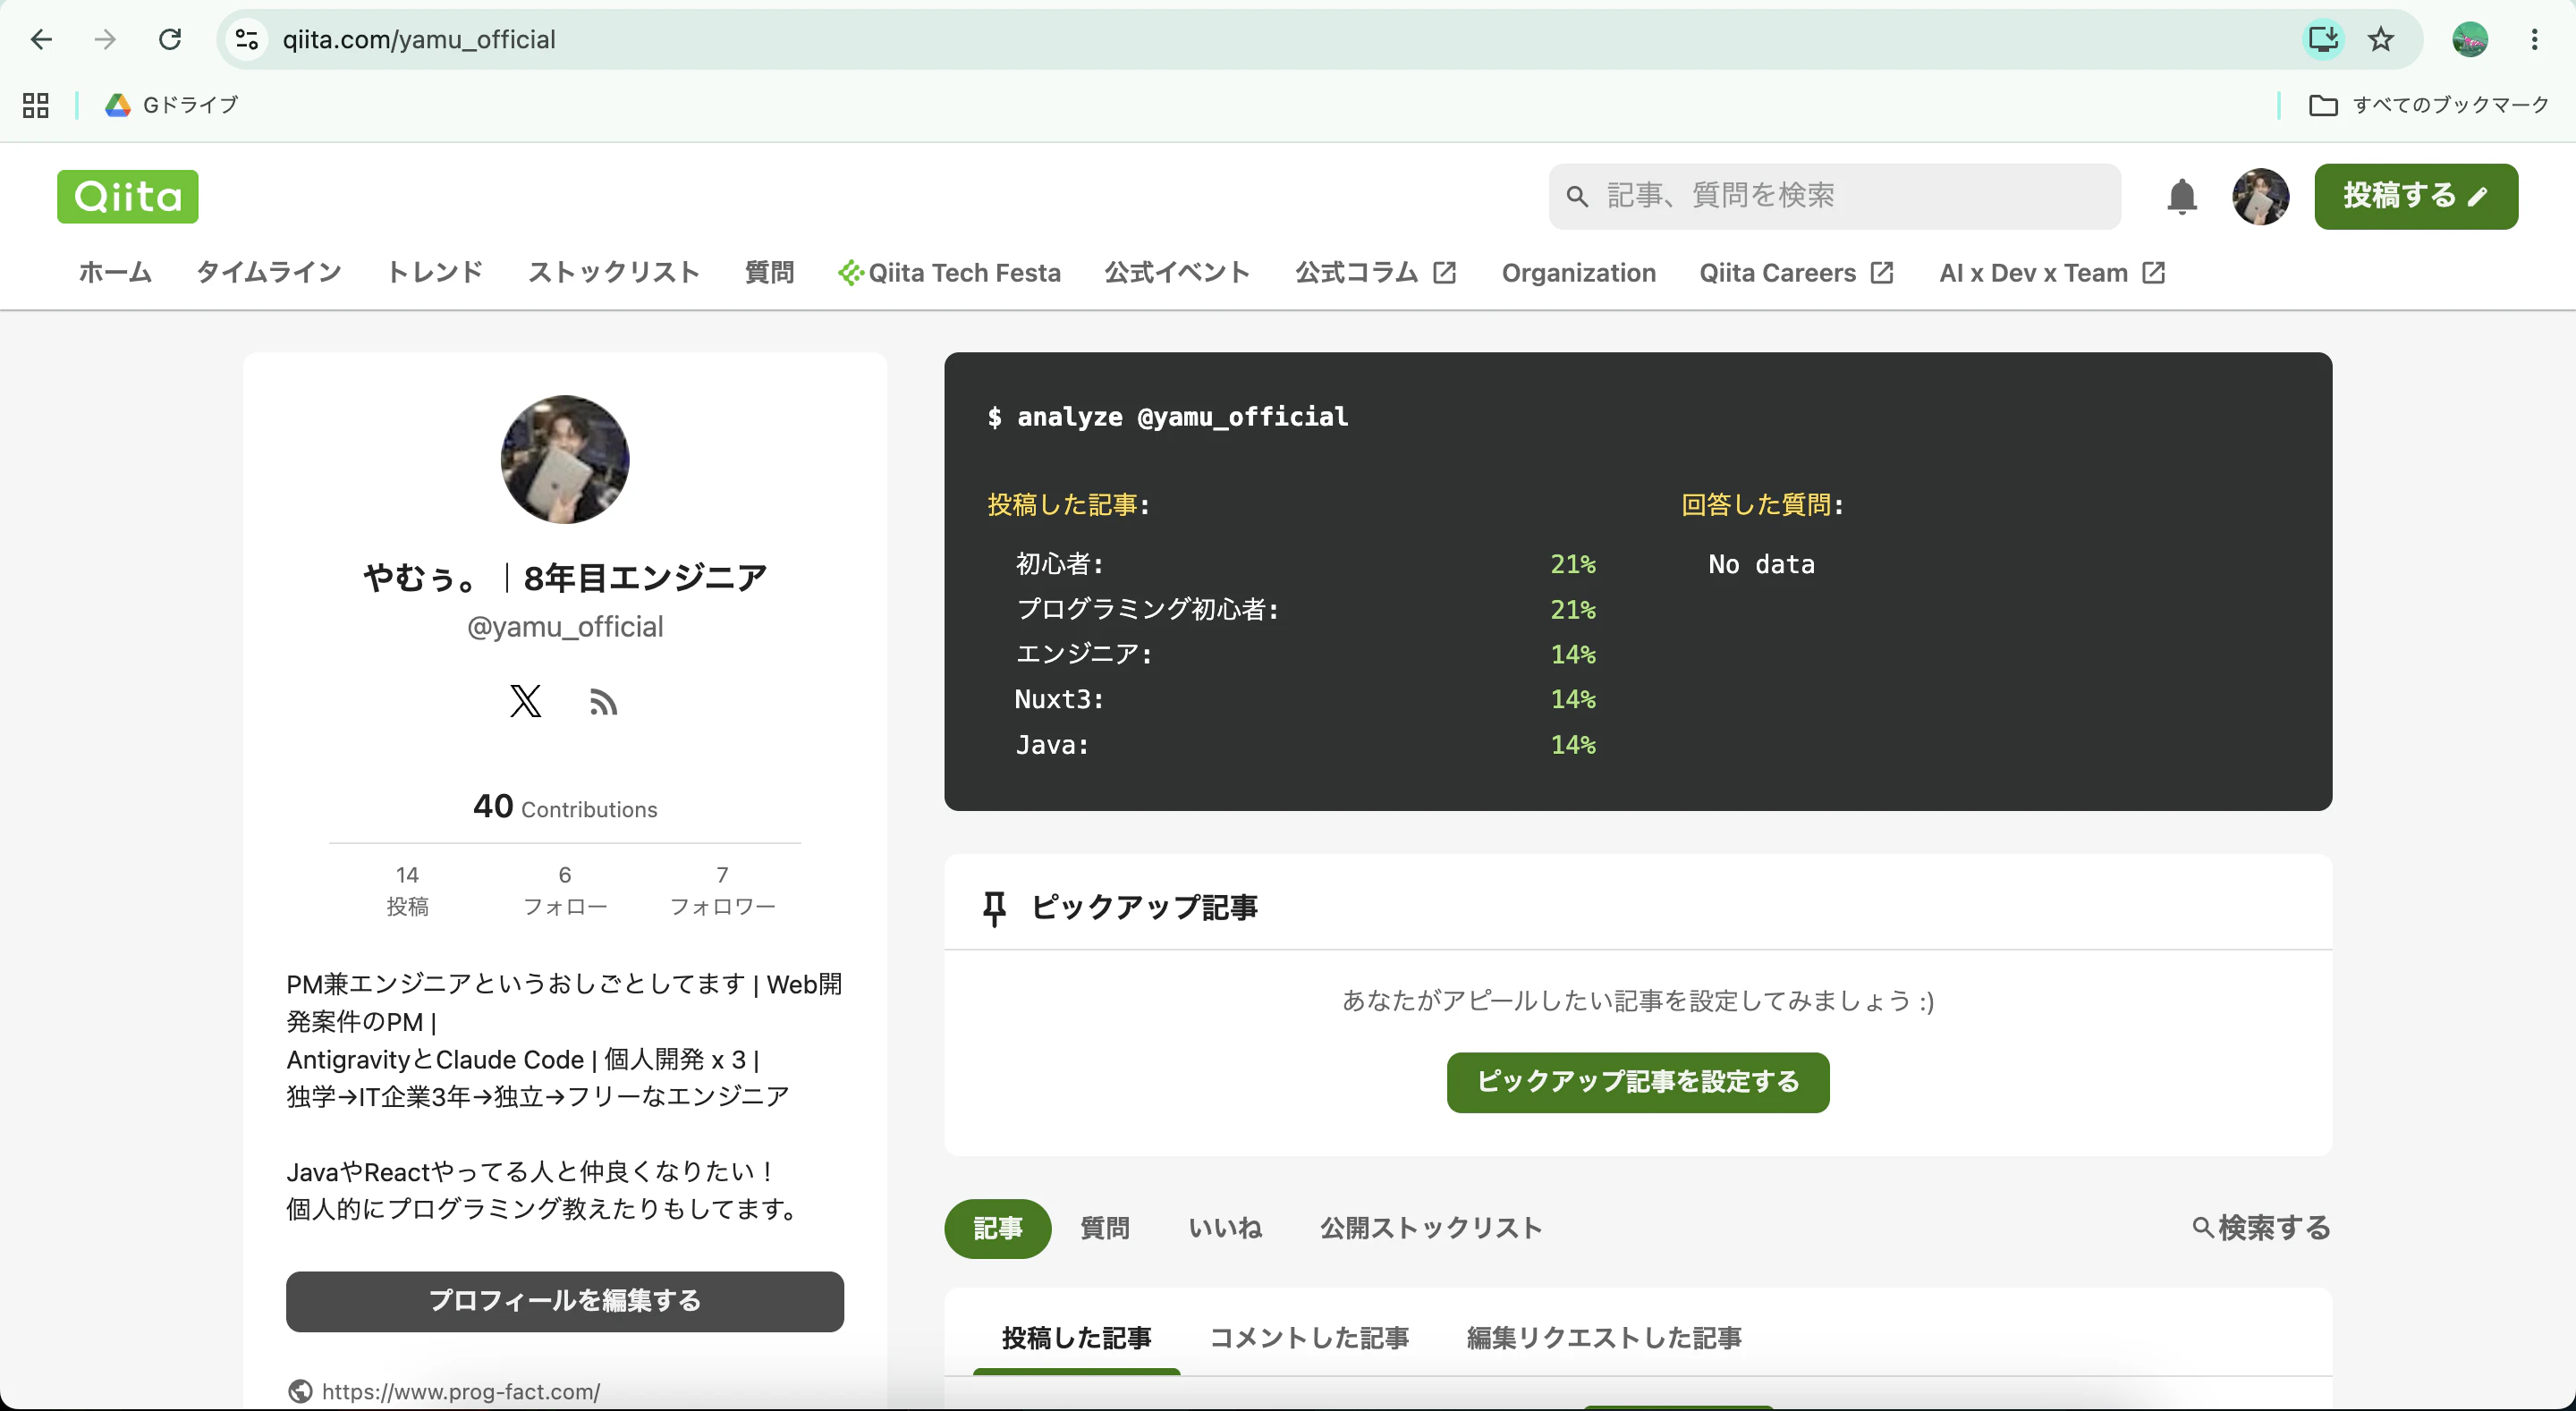Image resolution: width=2576 pixels, height=1411 pixels.
Task: Open ストックリスト in navigation
Action: tap(614, 273)
